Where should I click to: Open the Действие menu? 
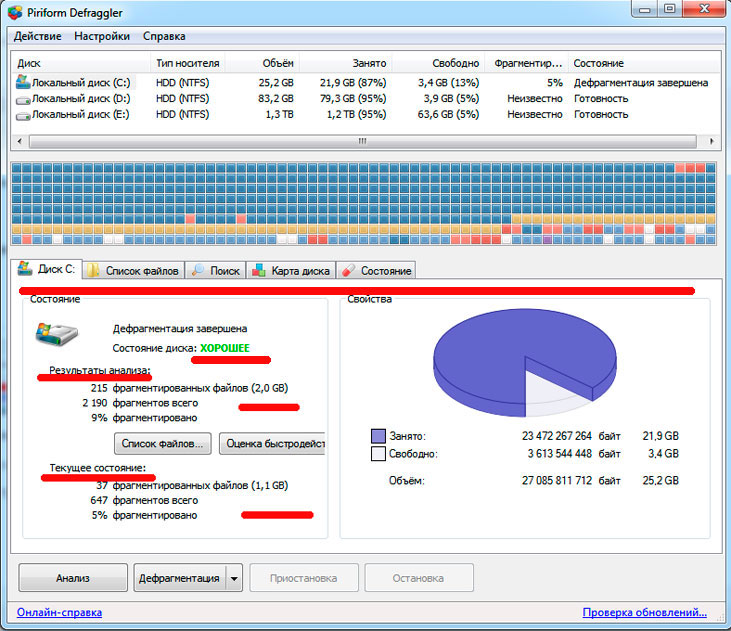[37, 36]
